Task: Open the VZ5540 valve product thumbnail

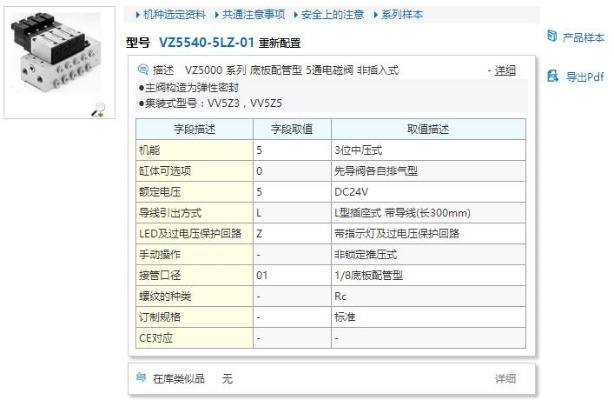Action: pyautogui.click(x=56, y=61)
